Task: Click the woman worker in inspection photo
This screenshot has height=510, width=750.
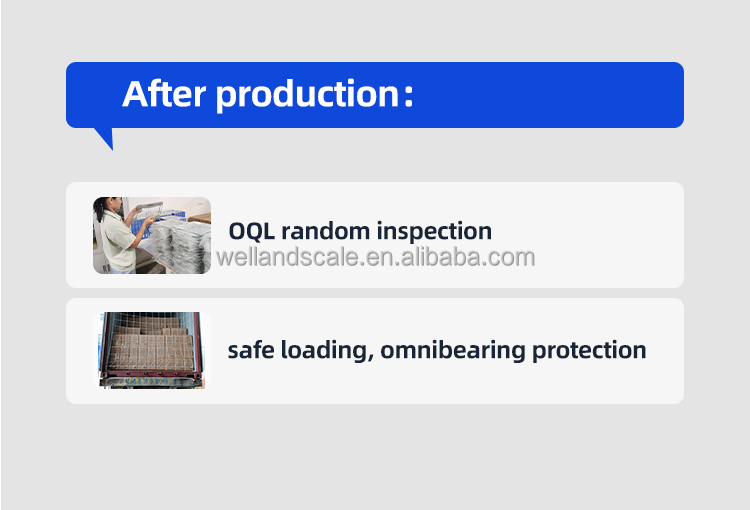Action: coord(117,235)
